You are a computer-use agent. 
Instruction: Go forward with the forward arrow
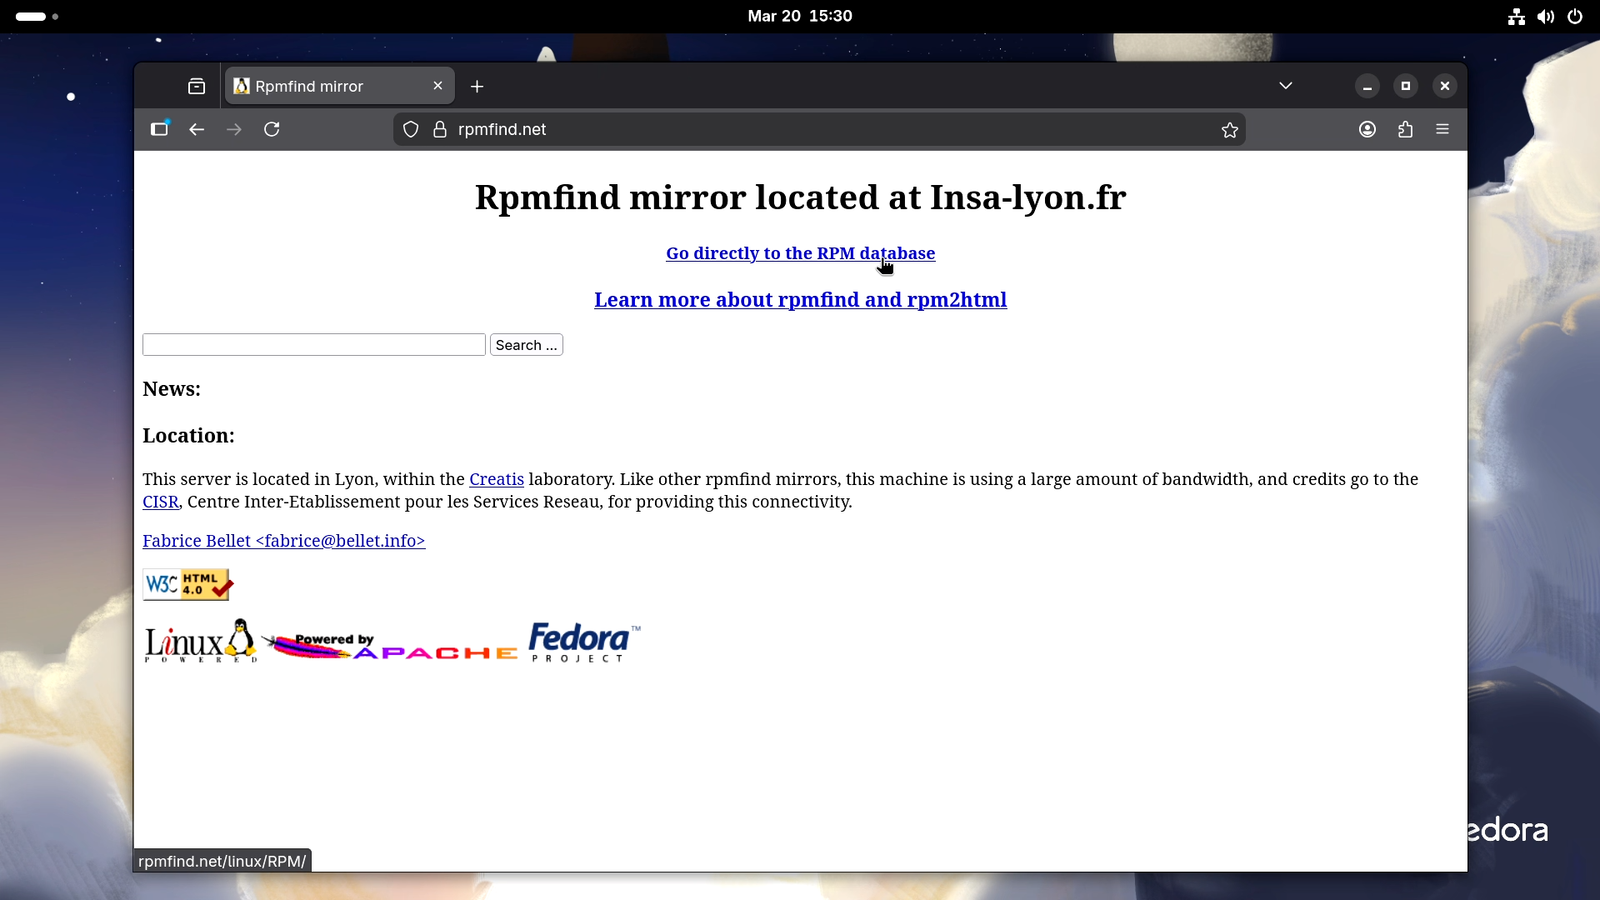coord(234,129)
